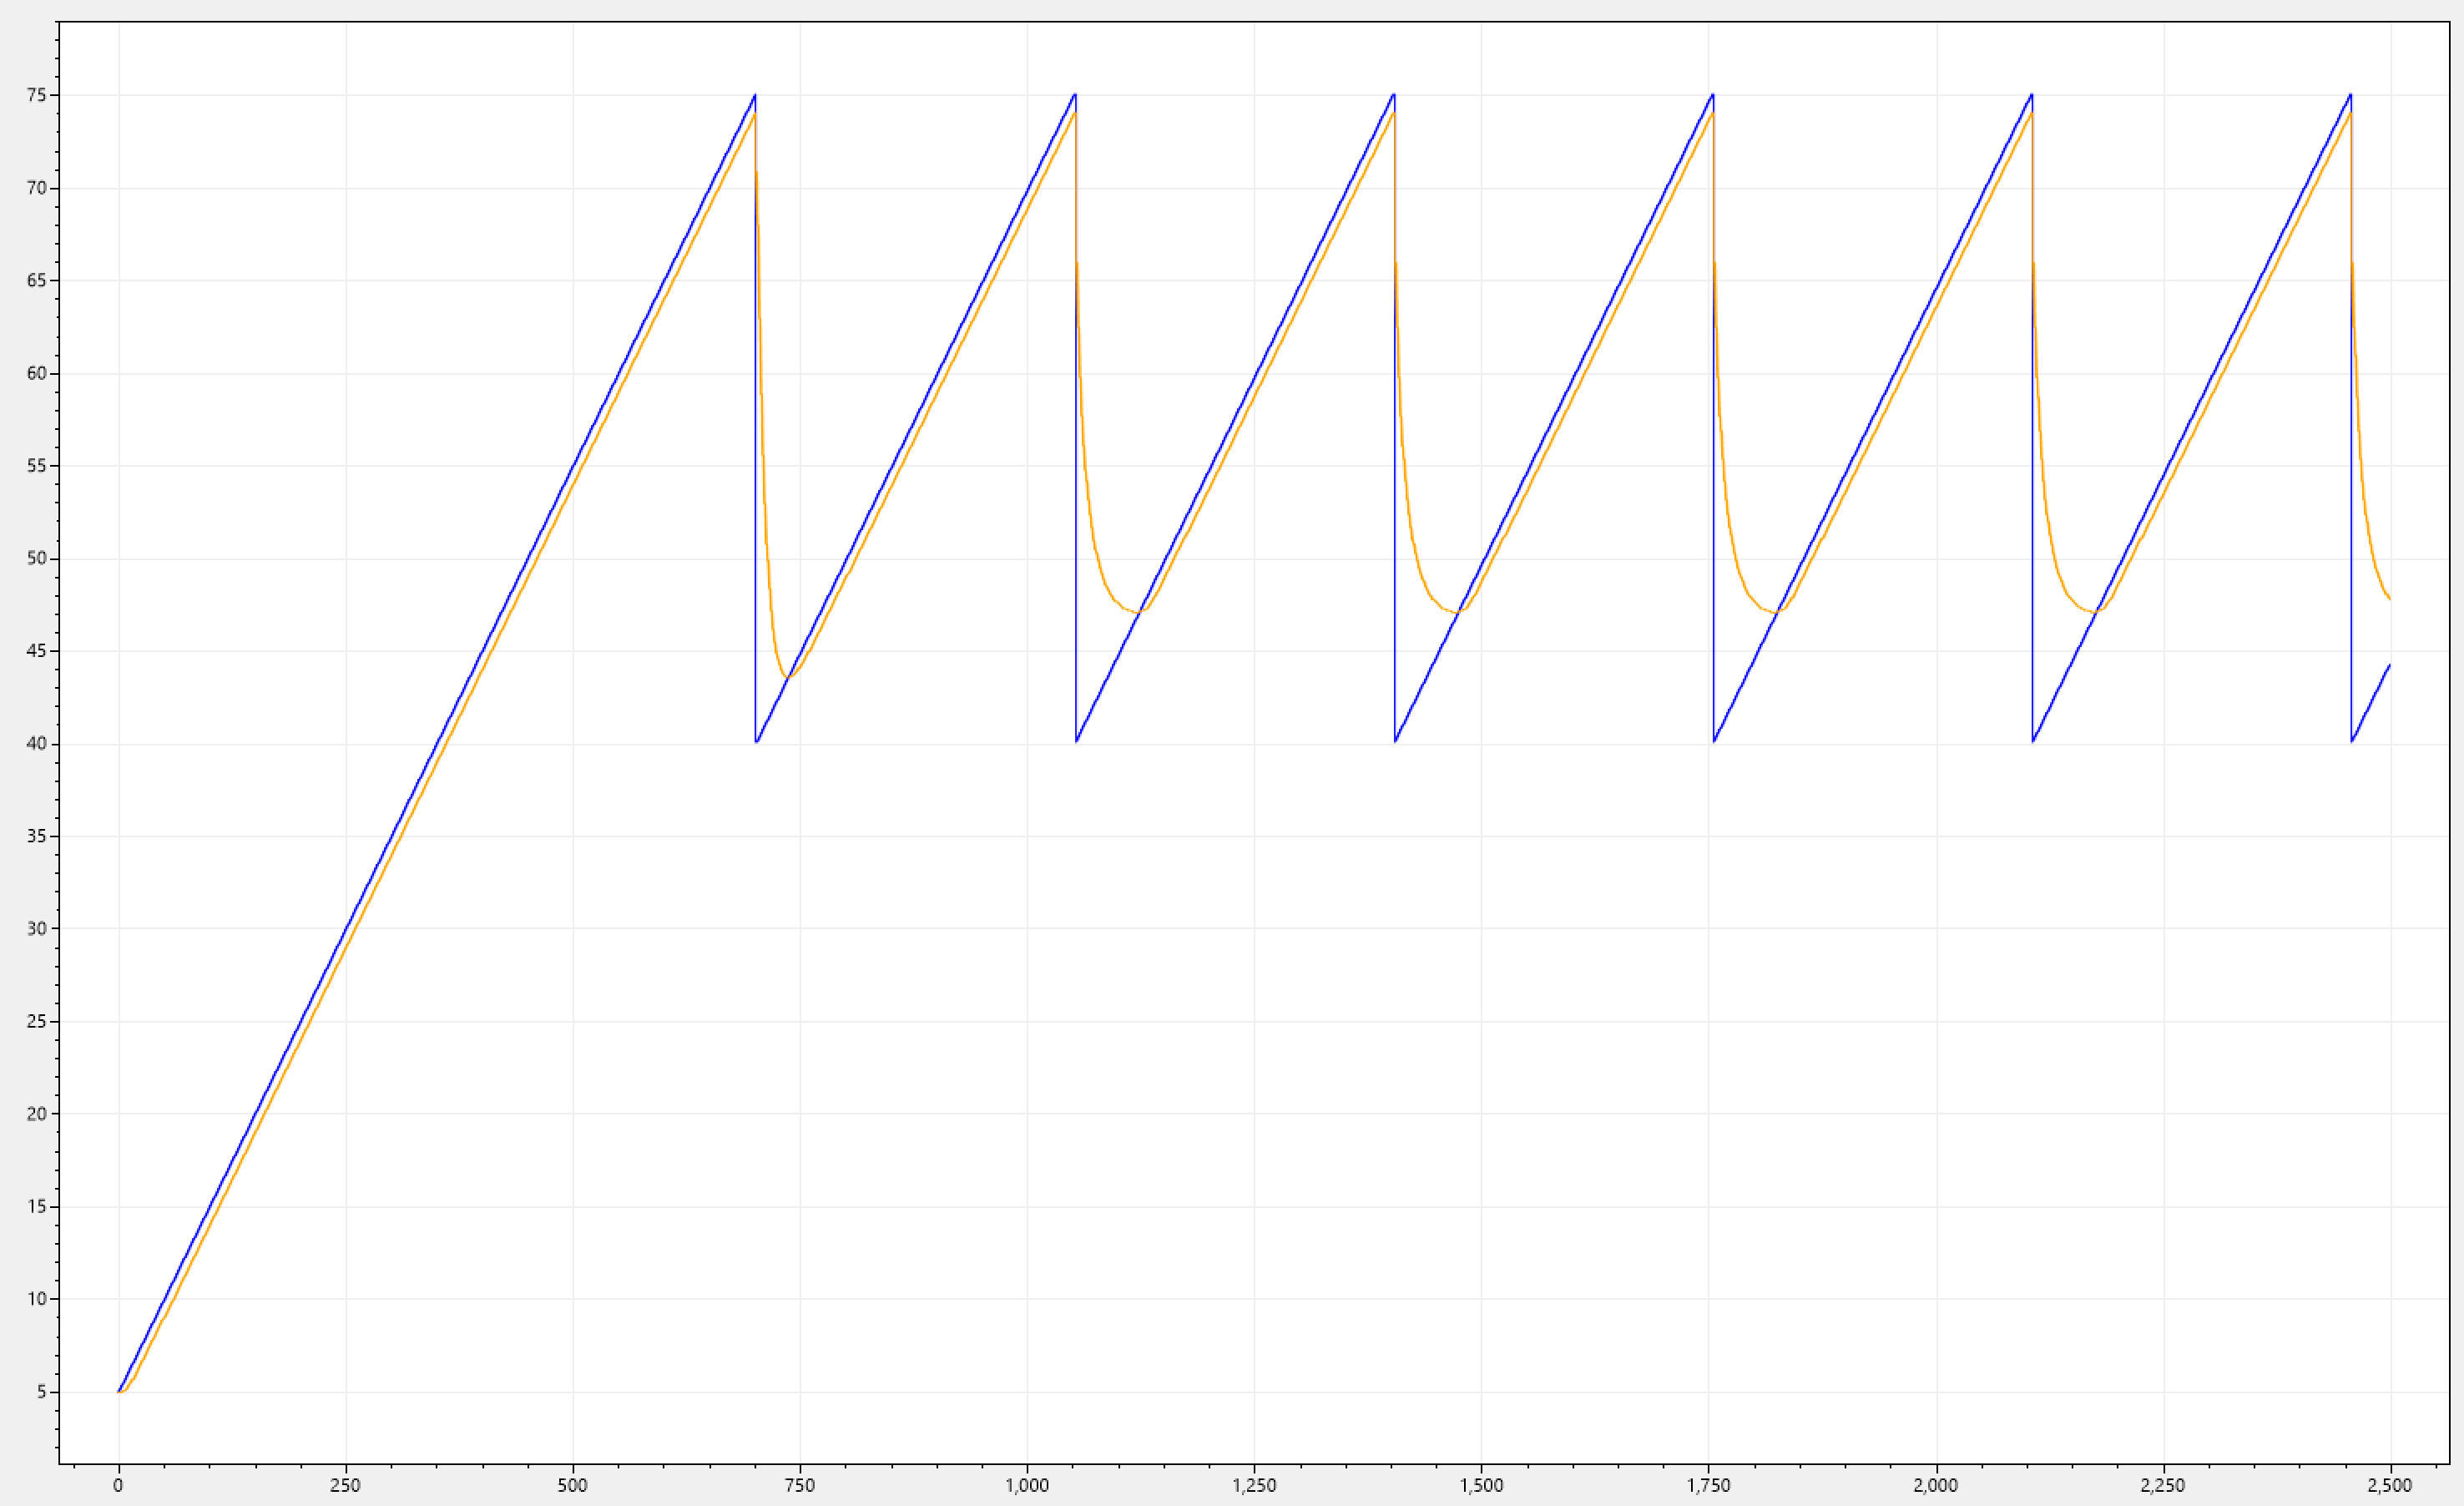2464x1506 pixels.
Task: Click the y-axis label 65
Action: point(37,280)
